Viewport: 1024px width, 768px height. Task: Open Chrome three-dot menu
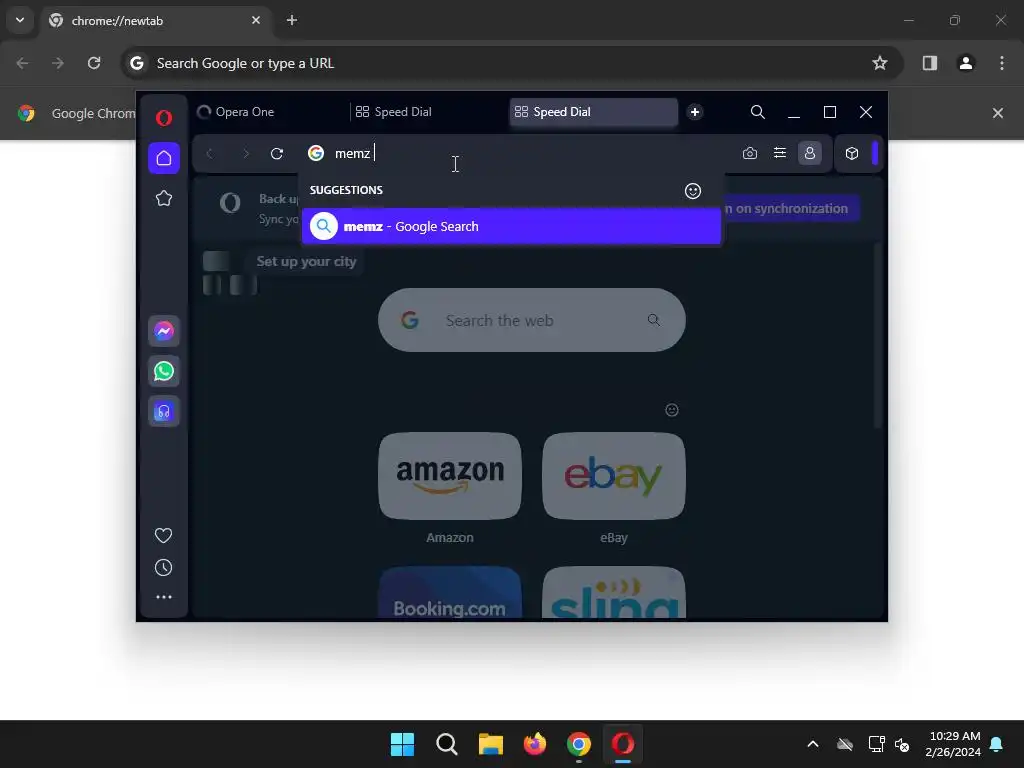[1002, 63]
